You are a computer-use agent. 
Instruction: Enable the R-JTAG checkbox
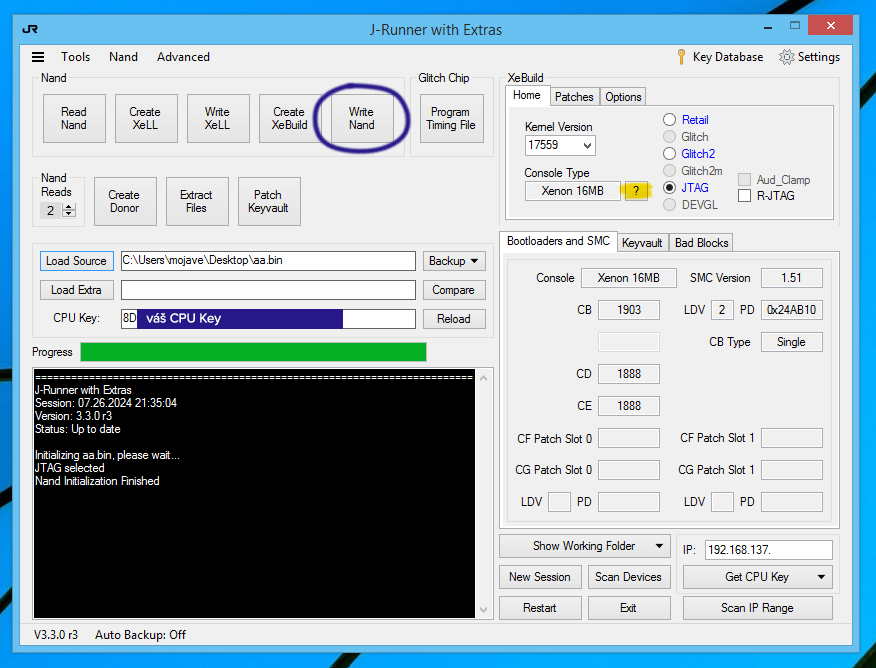click(x=744, y=195)
